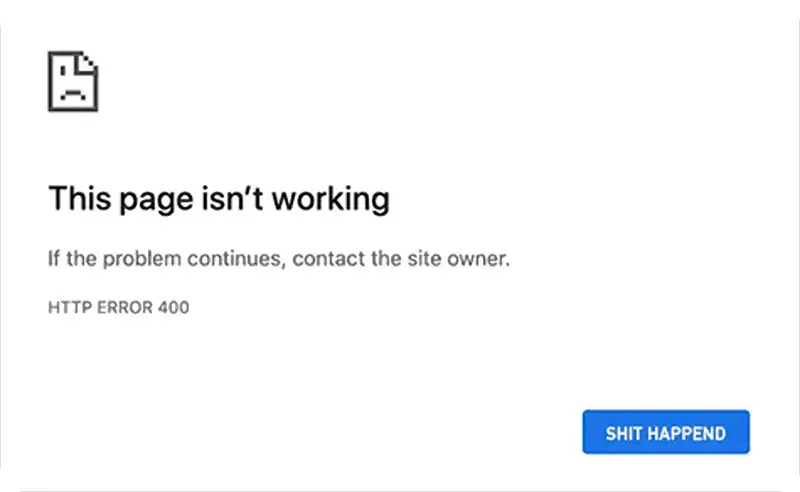Click the word "HTTP" in the error code

point(66,308)
